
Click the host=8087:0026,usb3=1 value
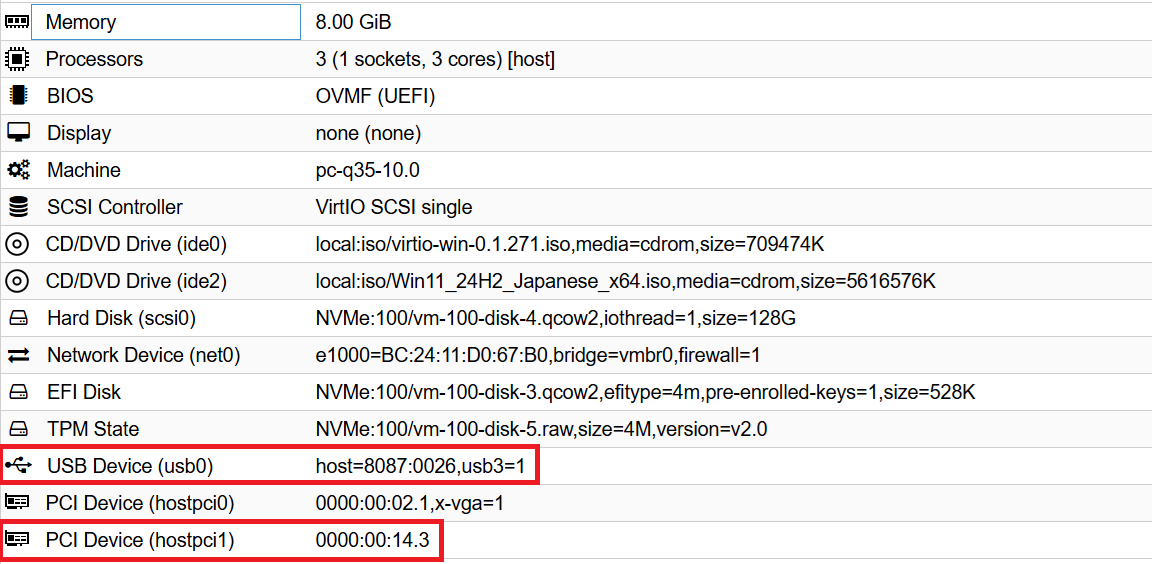(x=420, y=466)
